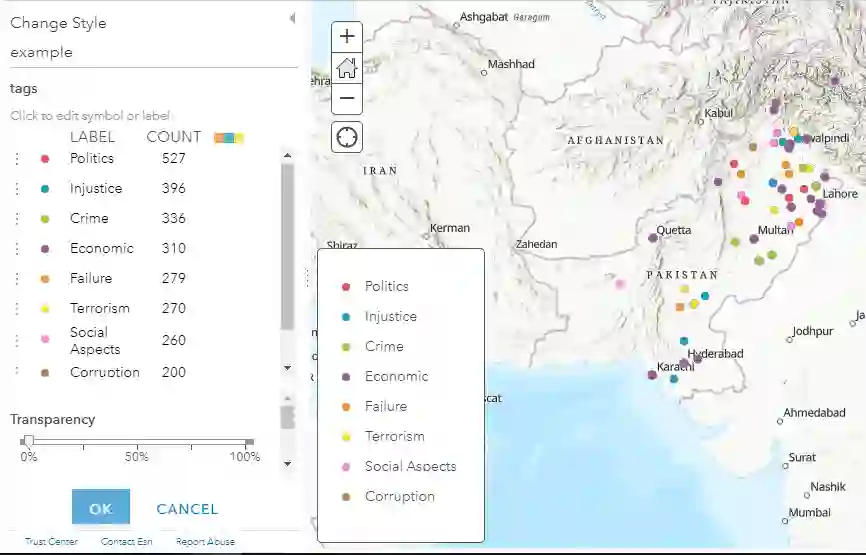866x555 pixels.
Task: Click the Failure label in the style list
Action: (91, 278)
